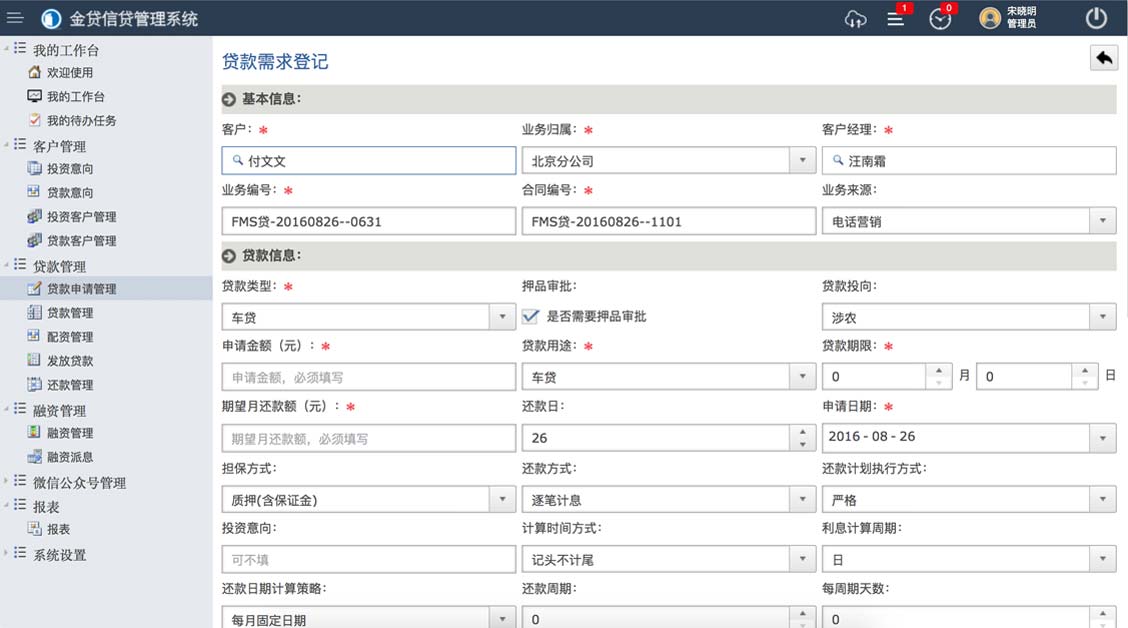This screenshot has height=628, width=1128.
Task: Collapse 我的工作台 group in sidebar
Action: 6,49
